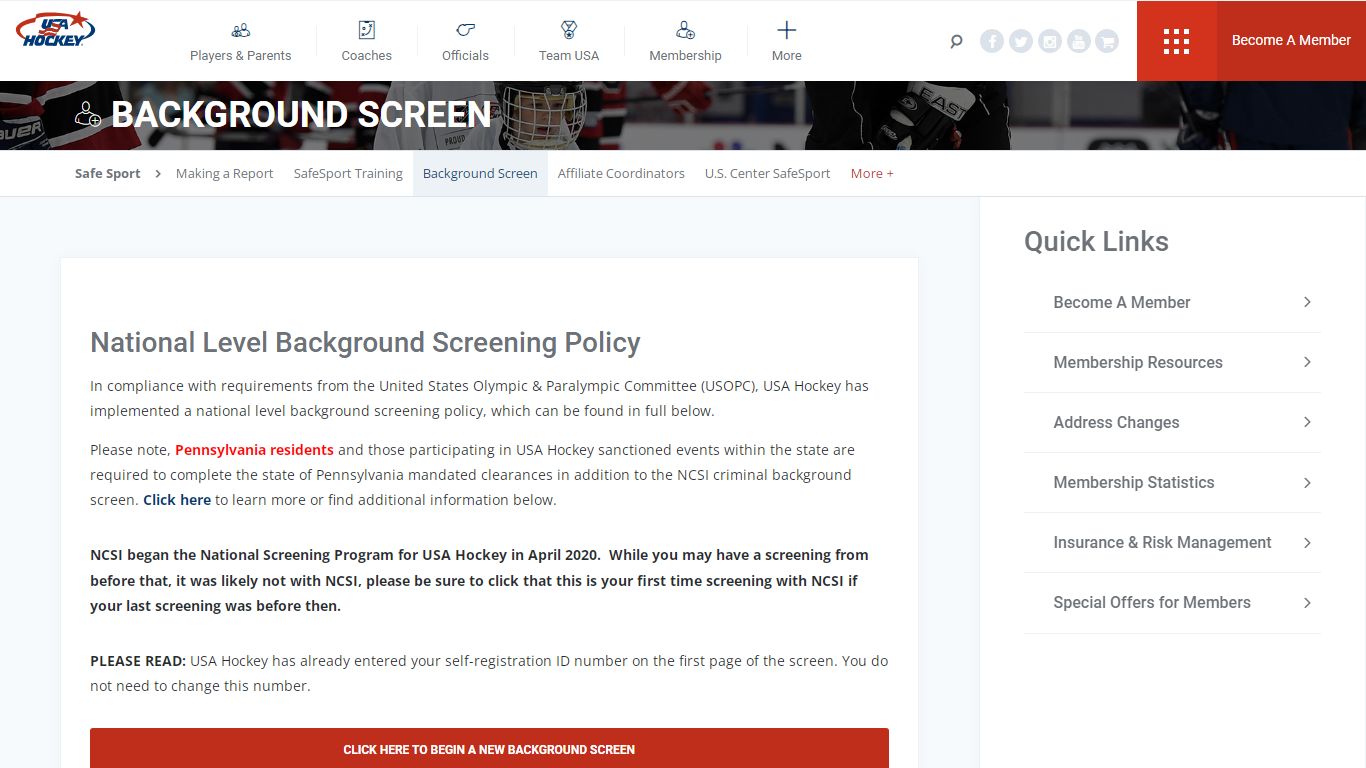Click chevron beside Membership Resources

[1307, 362]
